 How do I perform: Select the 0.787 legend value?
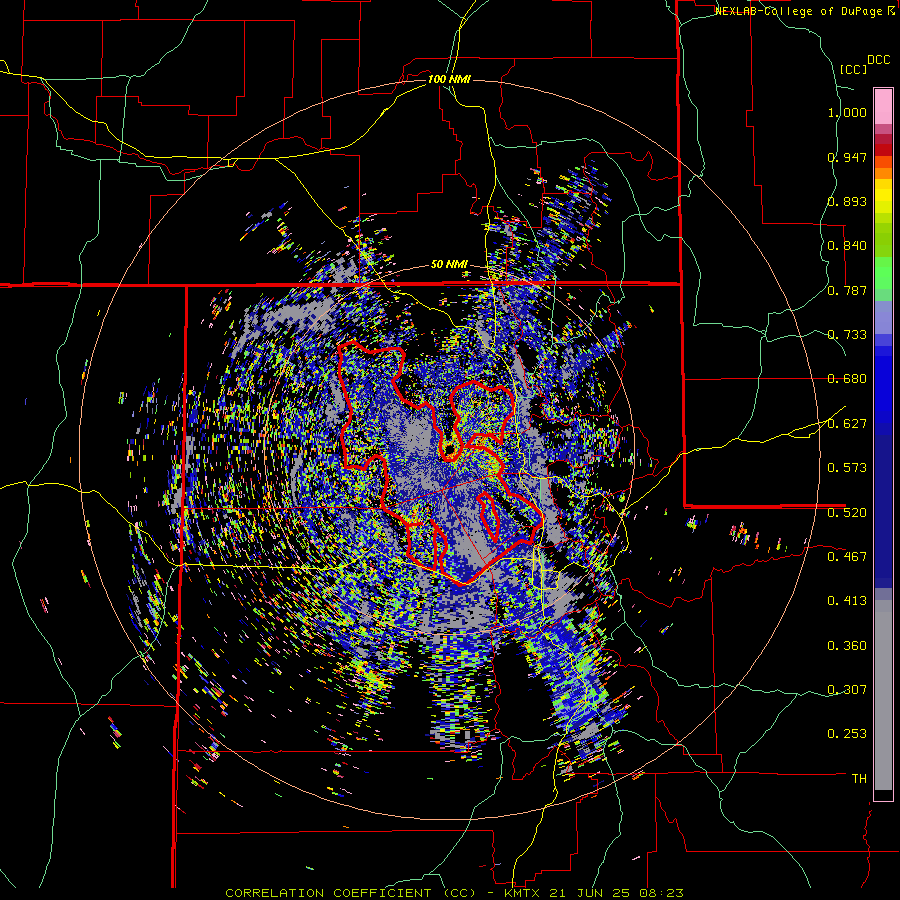[x=847, y=290]
